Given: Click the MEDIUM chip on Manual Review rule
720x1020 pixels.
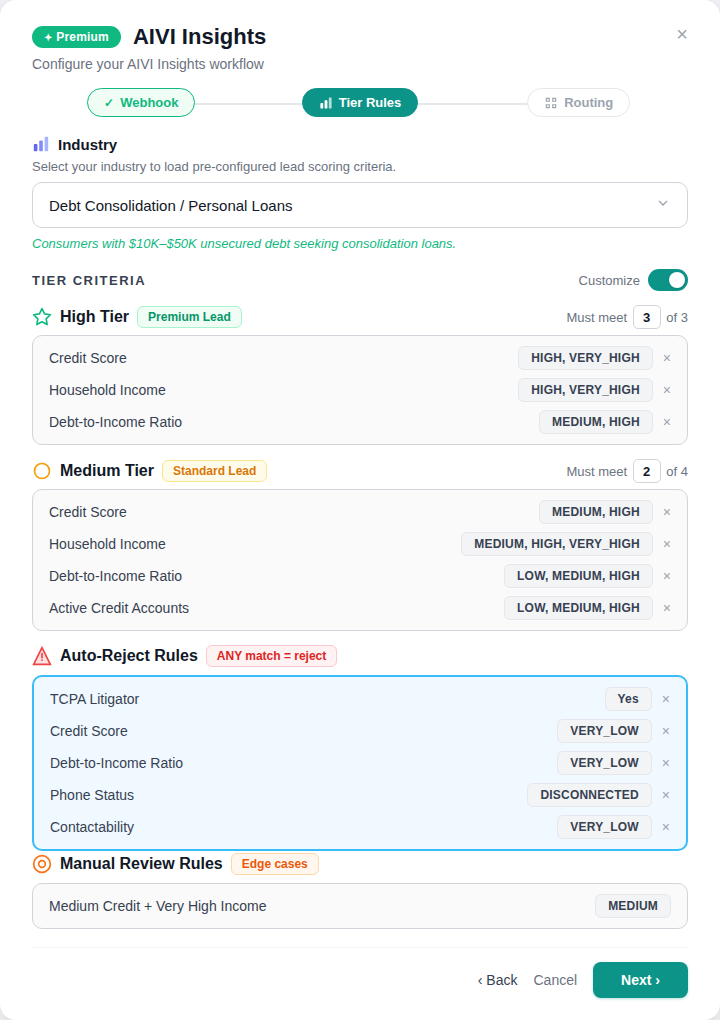Looking at the screenshot, I should click(633, 905).
